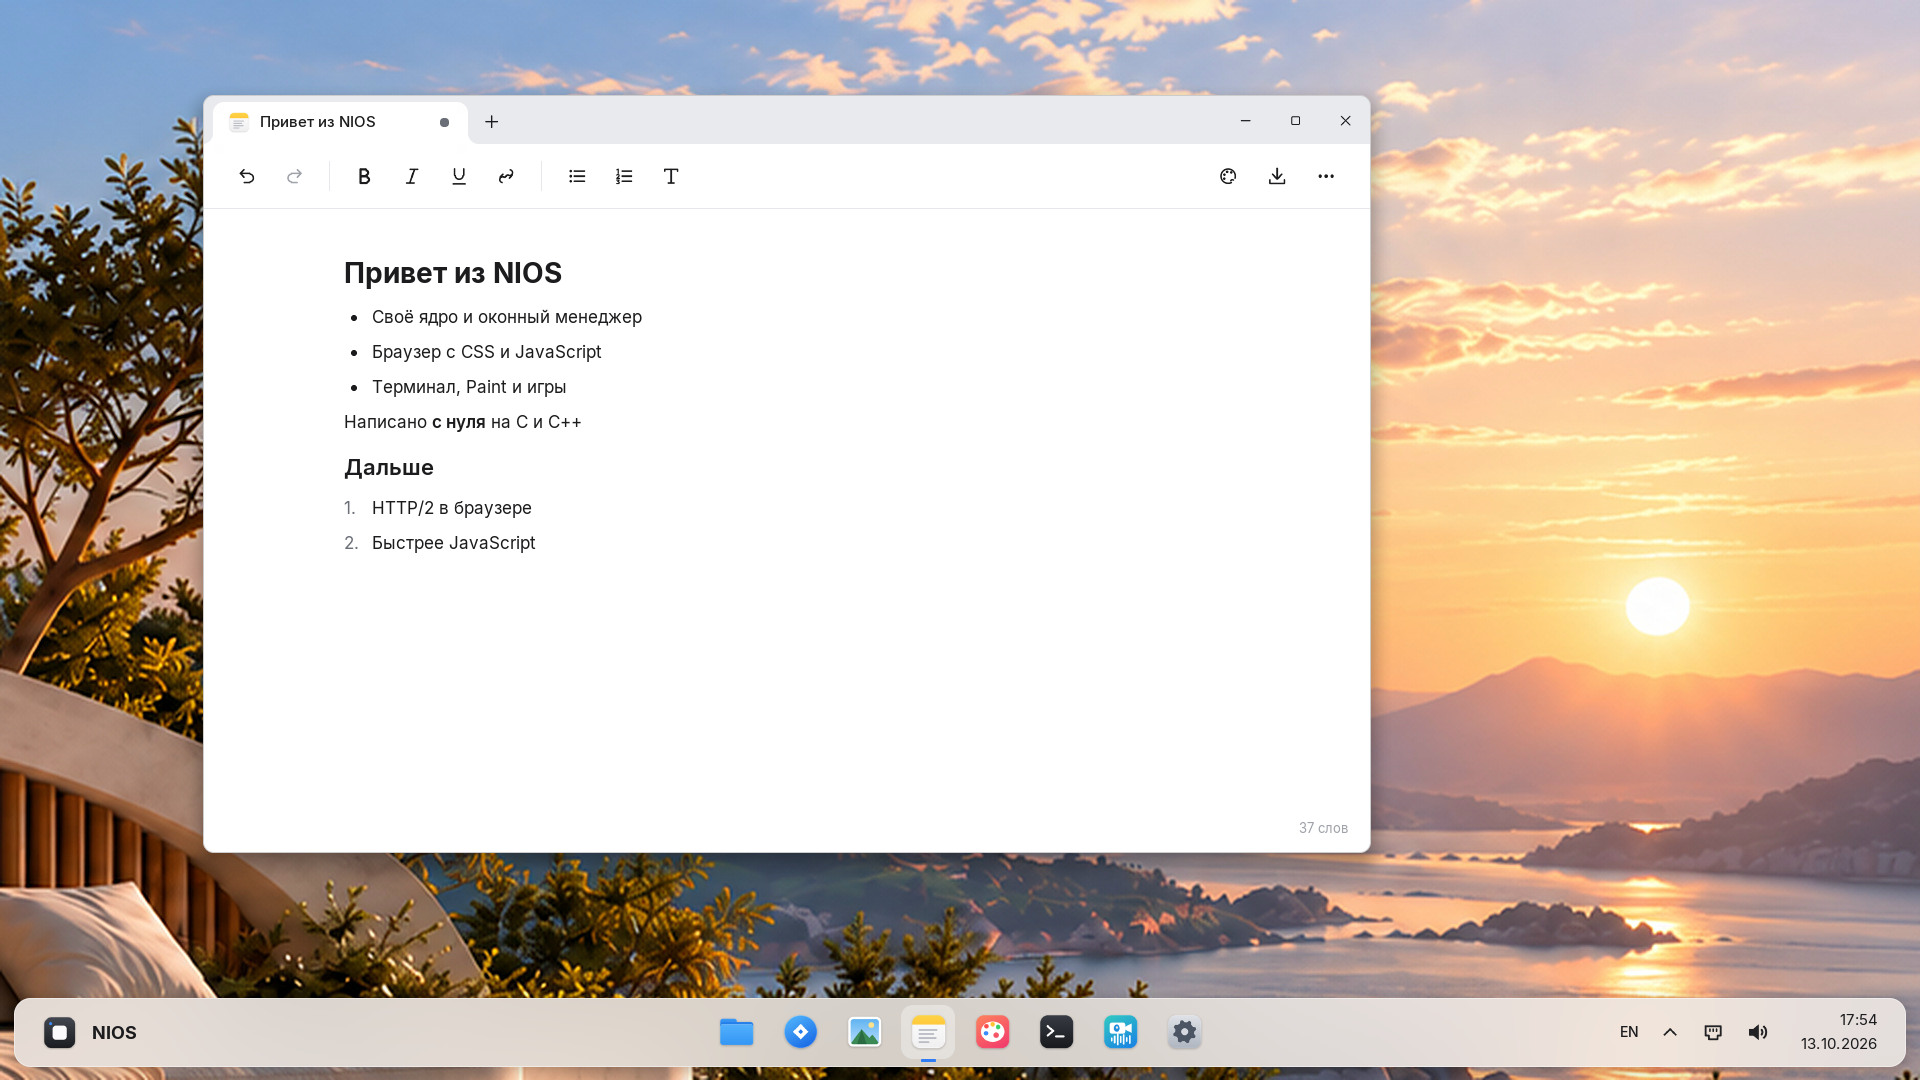Click the line 'Своё ядро и оконный менеджер'
This screenshot has height=1080, width=1920.
tap(507, 317)
